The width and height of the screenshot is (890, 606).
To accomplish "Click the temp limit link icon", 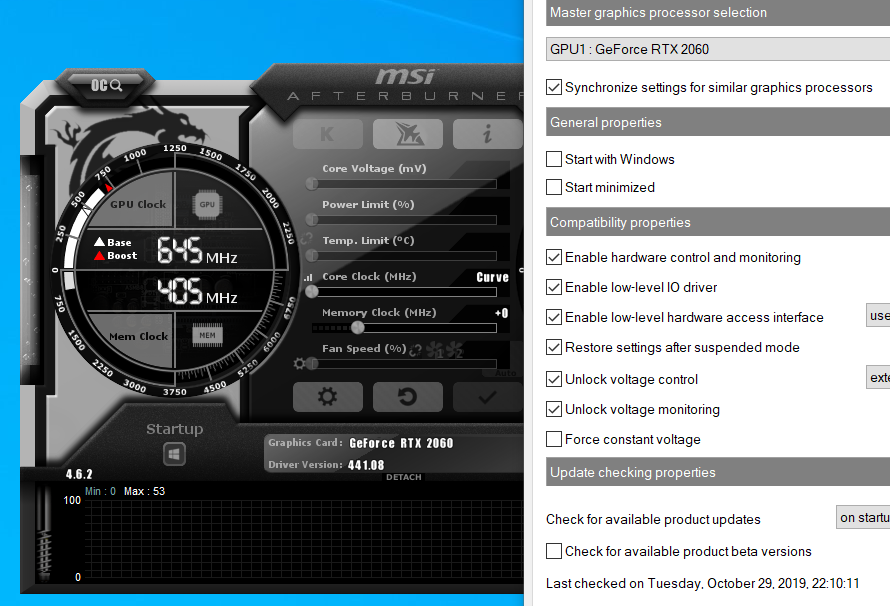I will [x=307, y=239].
